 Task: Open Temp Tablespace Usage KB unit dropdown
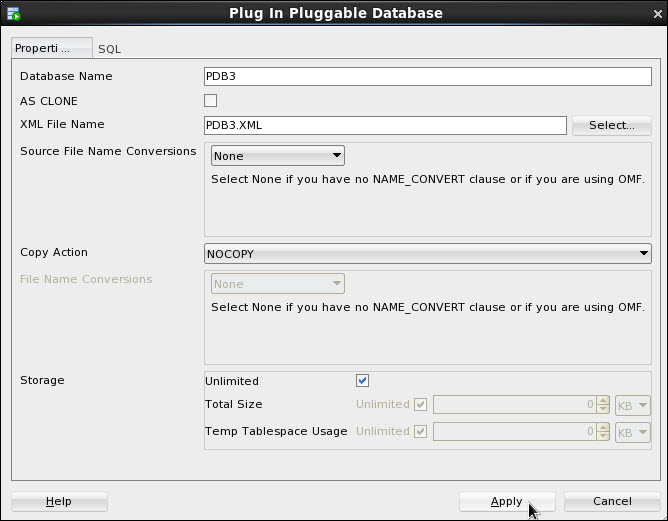click(x=633, y=432)
